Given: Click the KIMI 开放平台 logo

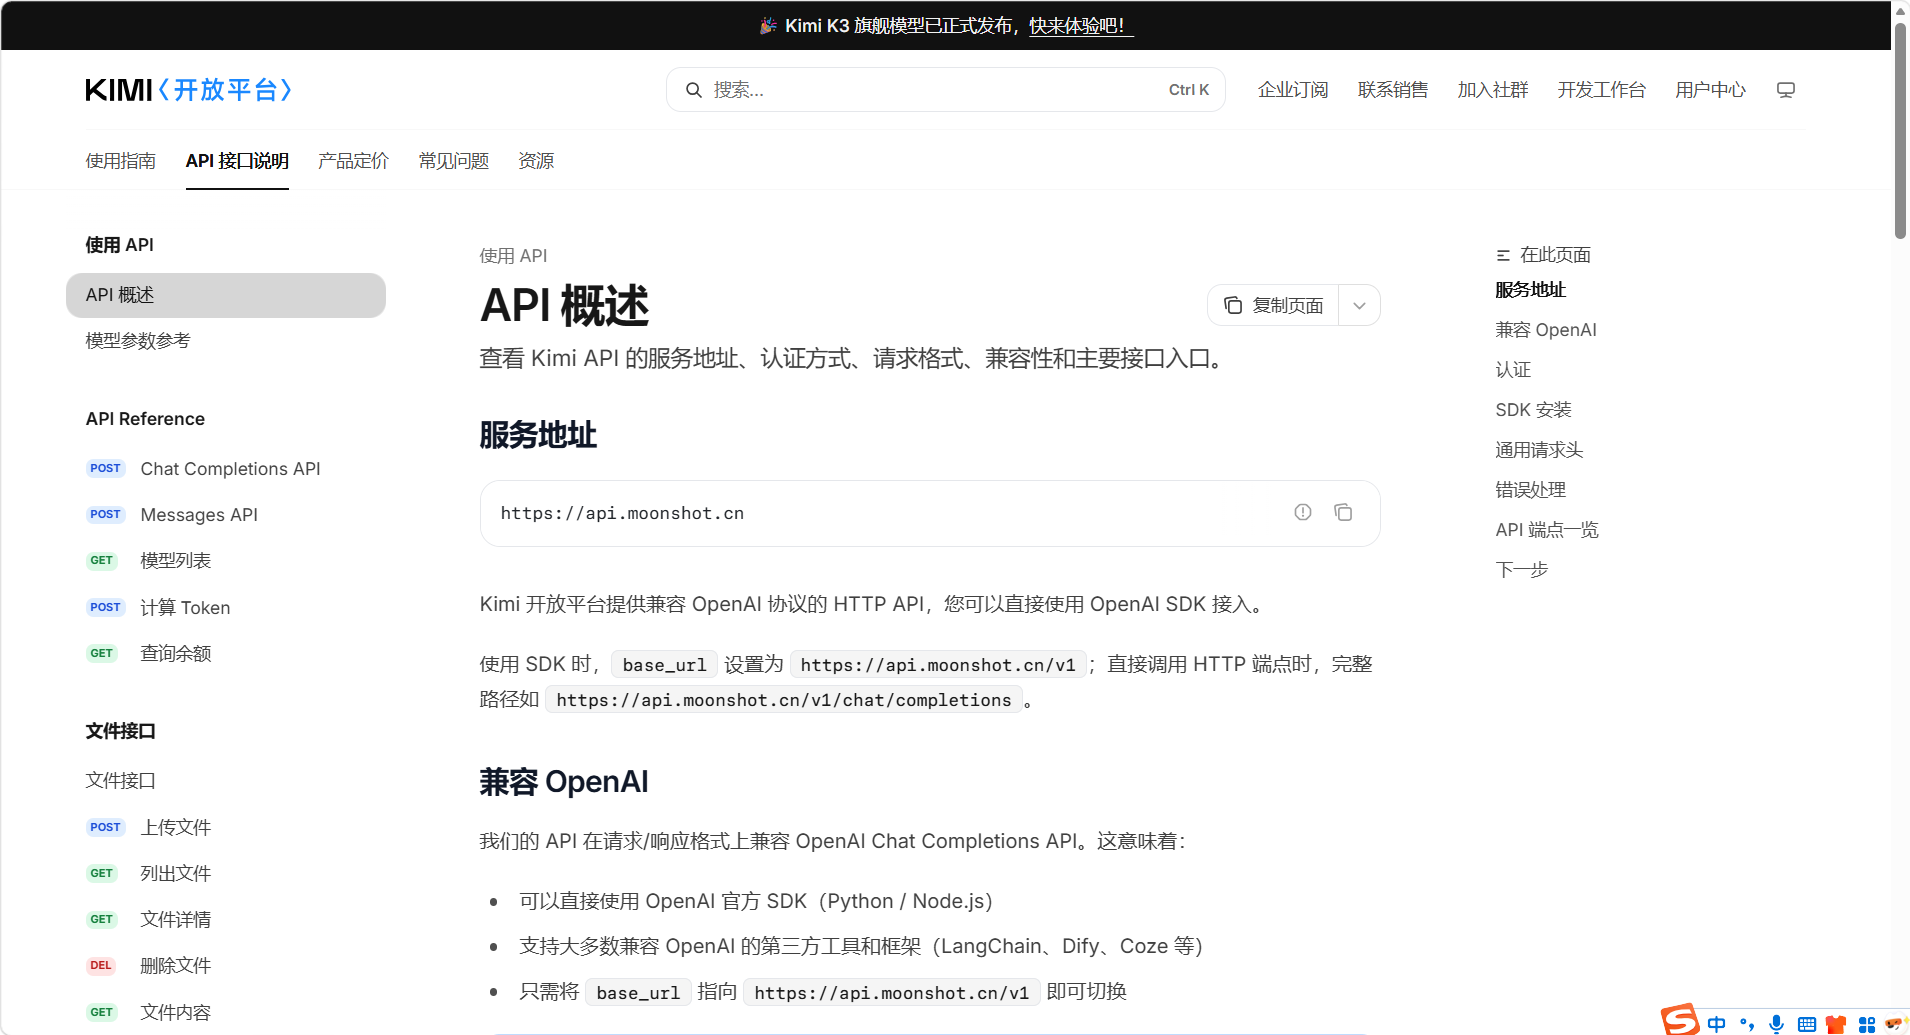Looking at the screenshot, I should [x=189, y=90].
